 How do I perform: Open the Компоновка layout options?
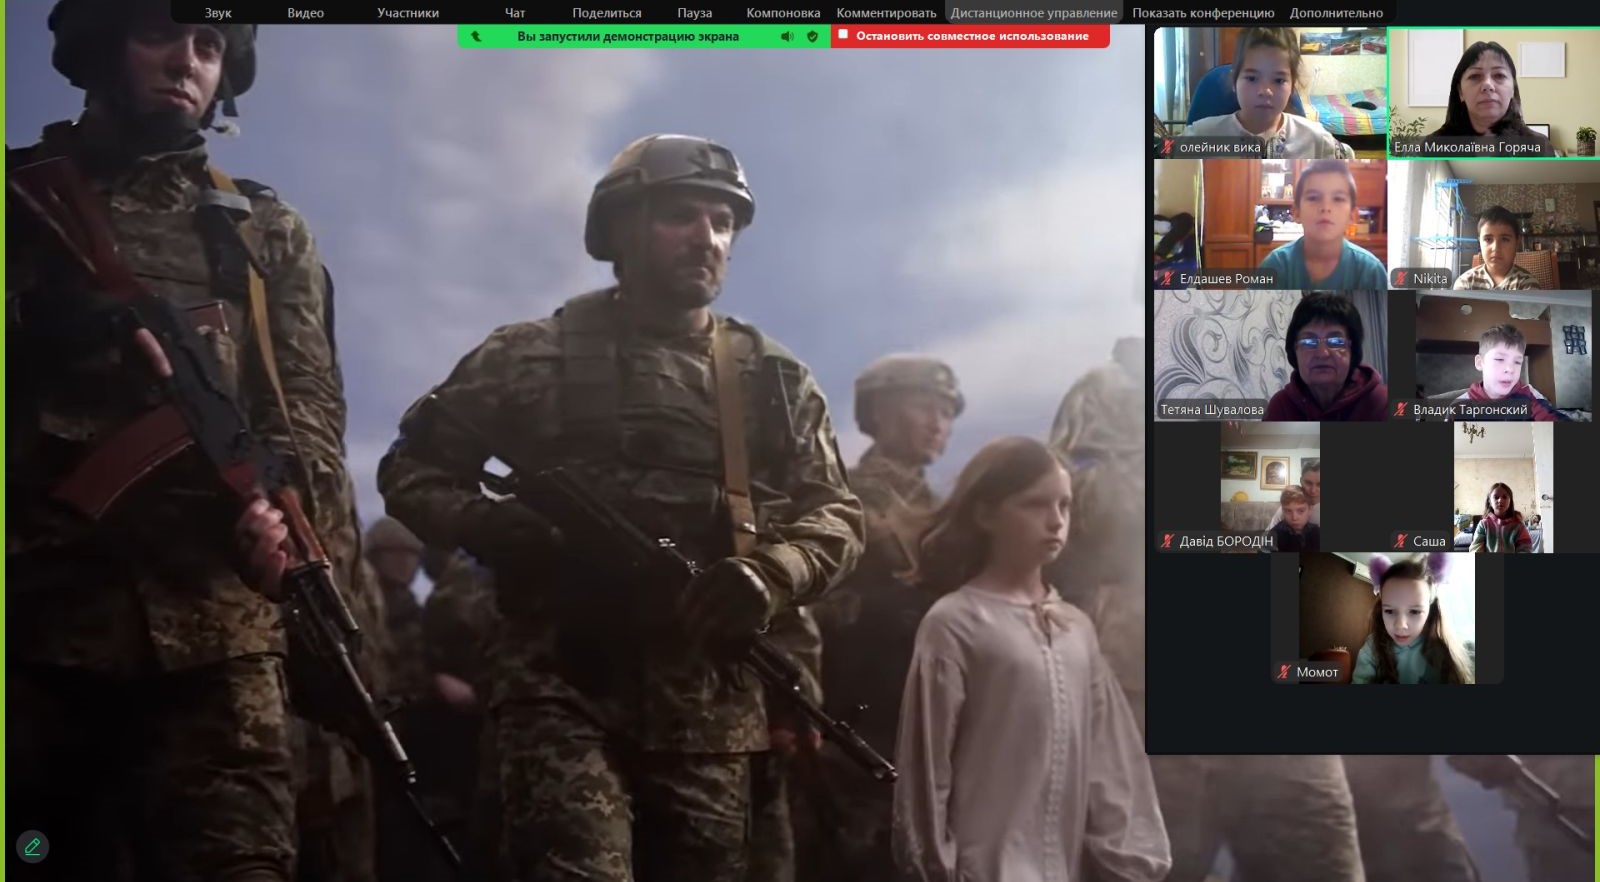click(783, 13)
